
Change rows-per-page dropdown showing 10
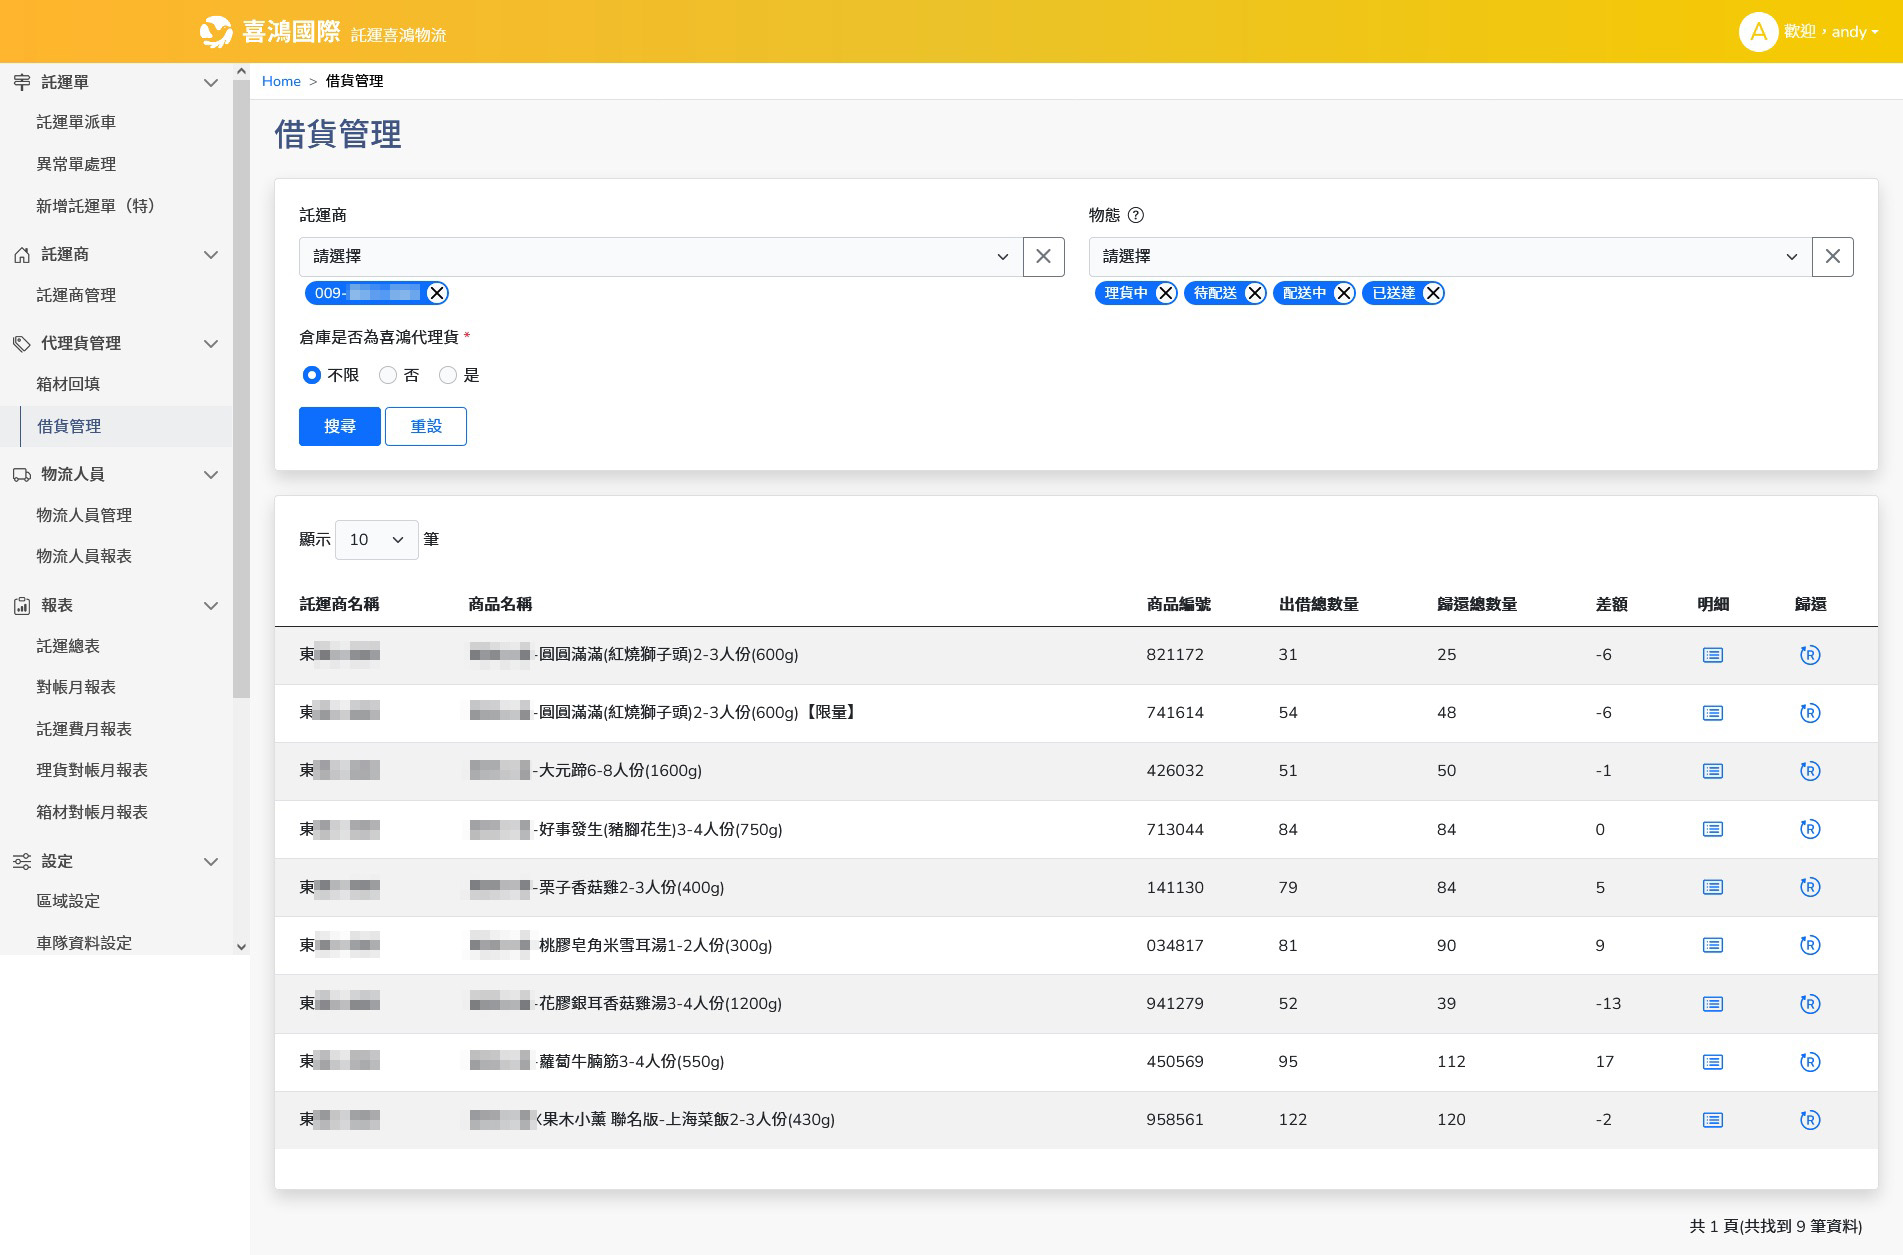pos(376,540)
